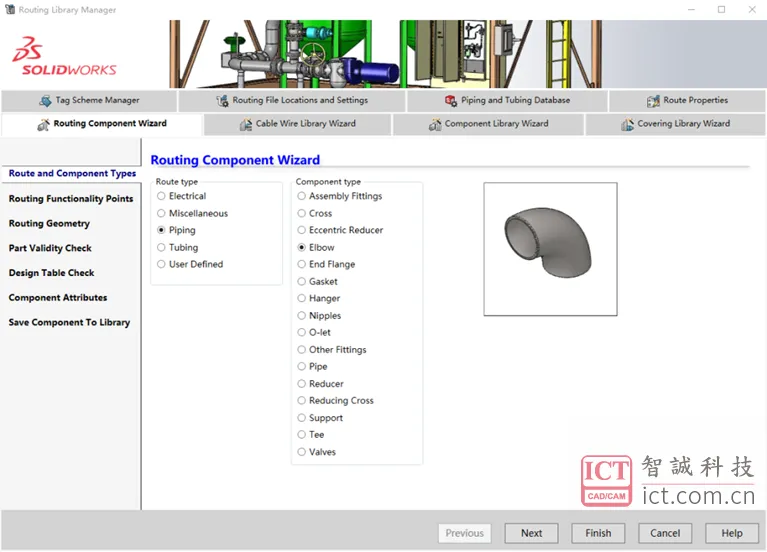Choose Eccentric Reducer component type
This screenshot has width=767, height=552.
tap(301, 230)
